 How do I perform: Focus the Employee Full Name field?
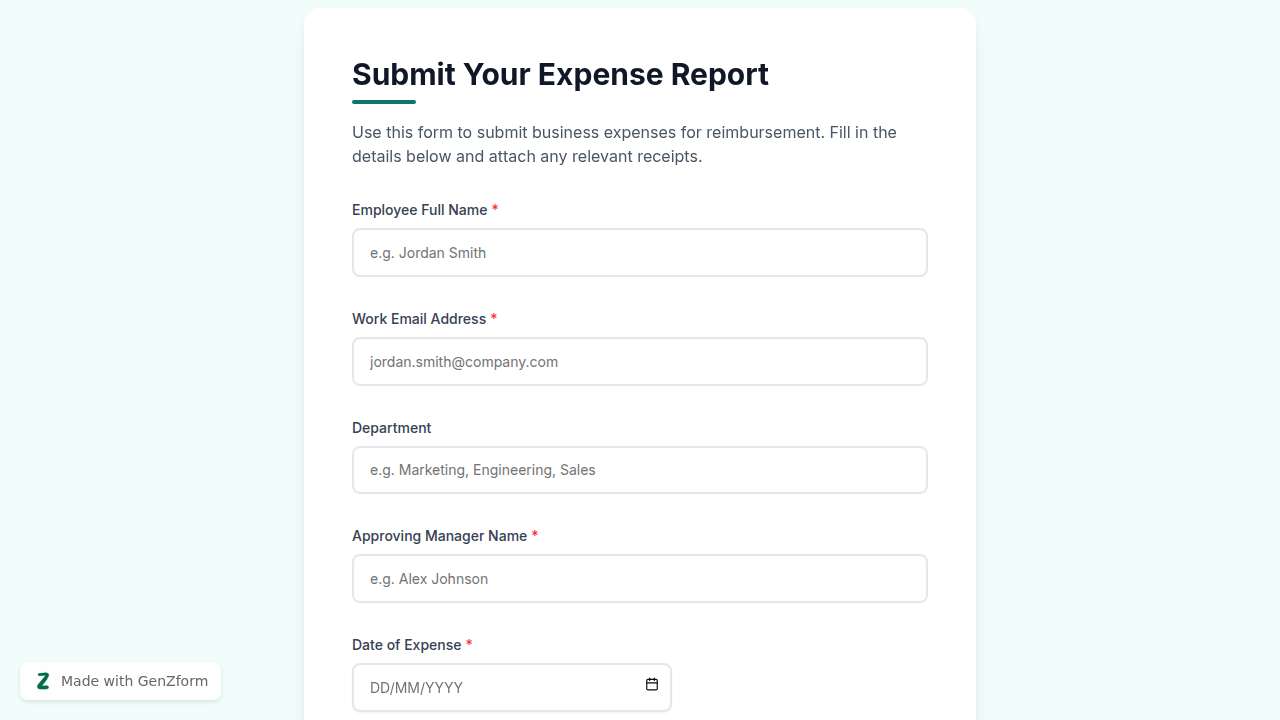[639, 253]
